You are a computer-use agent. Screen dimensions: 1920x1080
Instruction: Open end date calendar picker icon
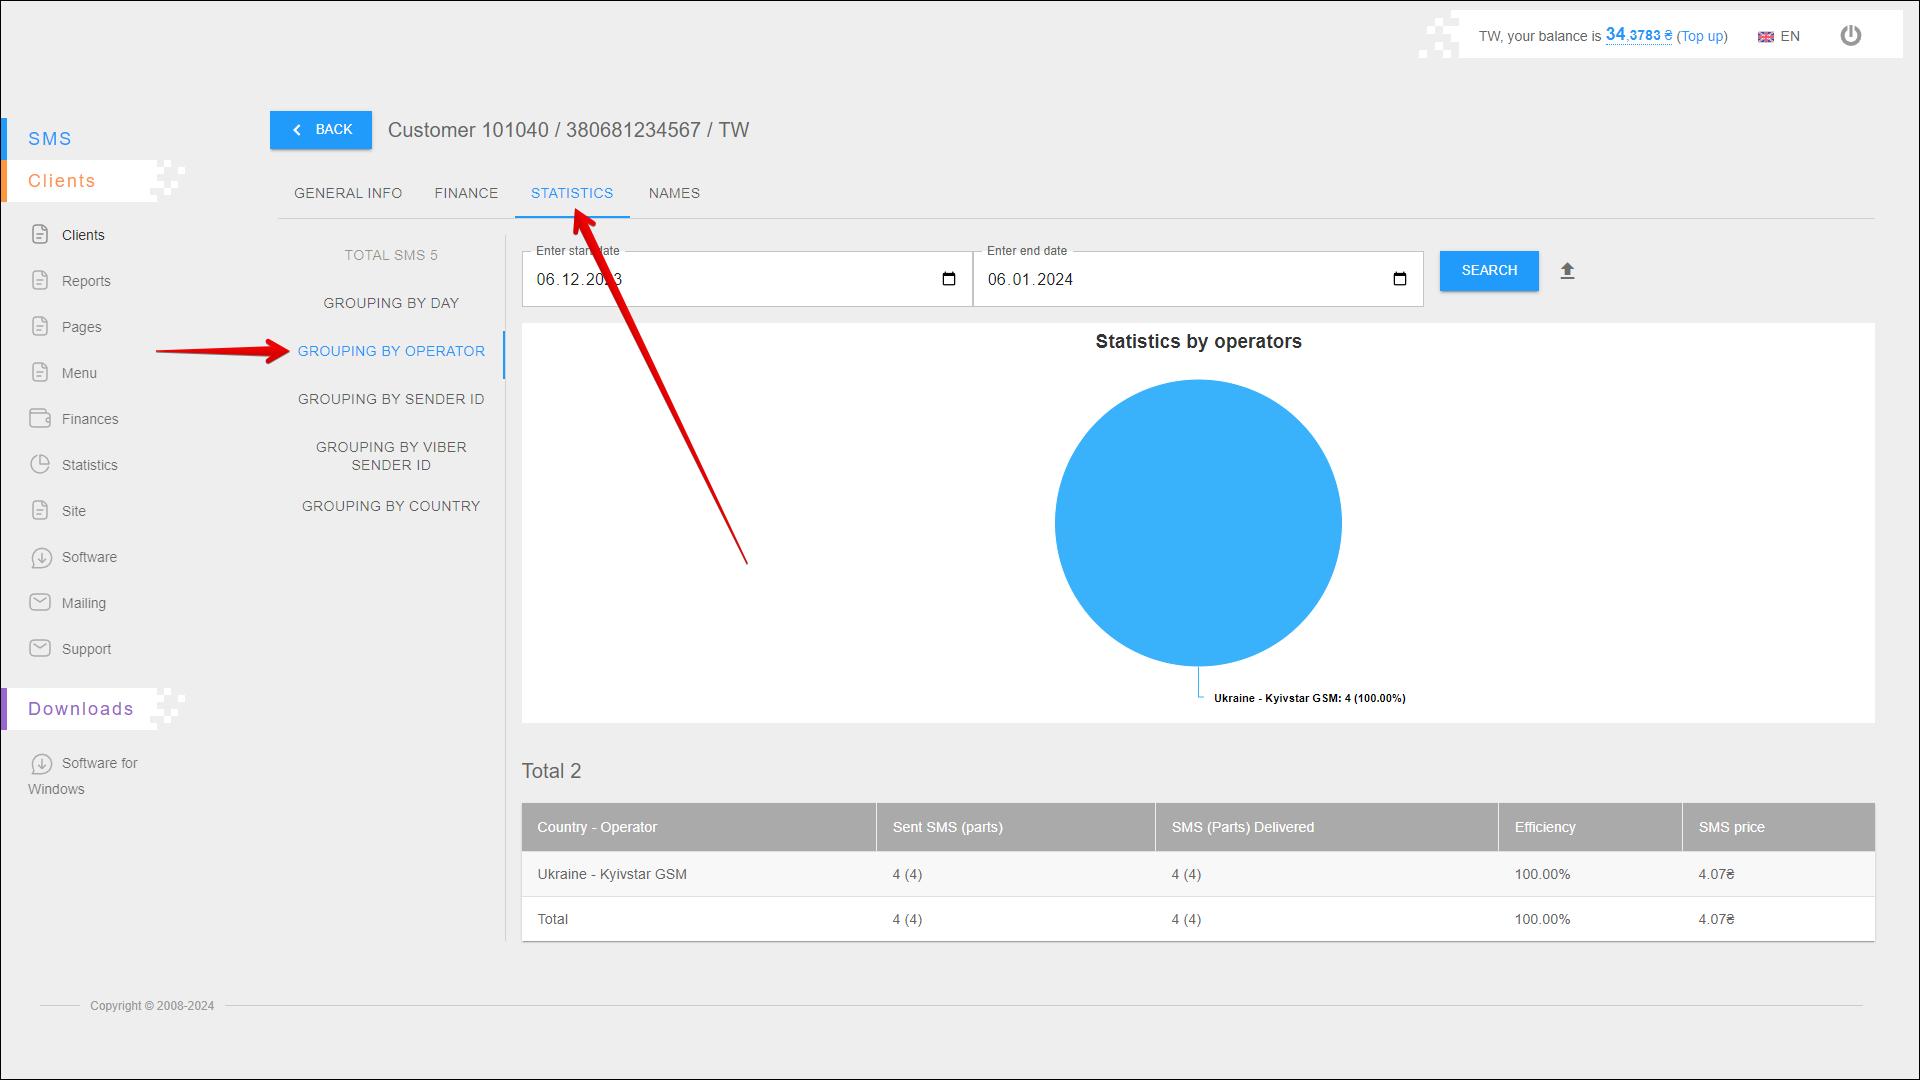pyautogui.click(x=1399, y=279)
